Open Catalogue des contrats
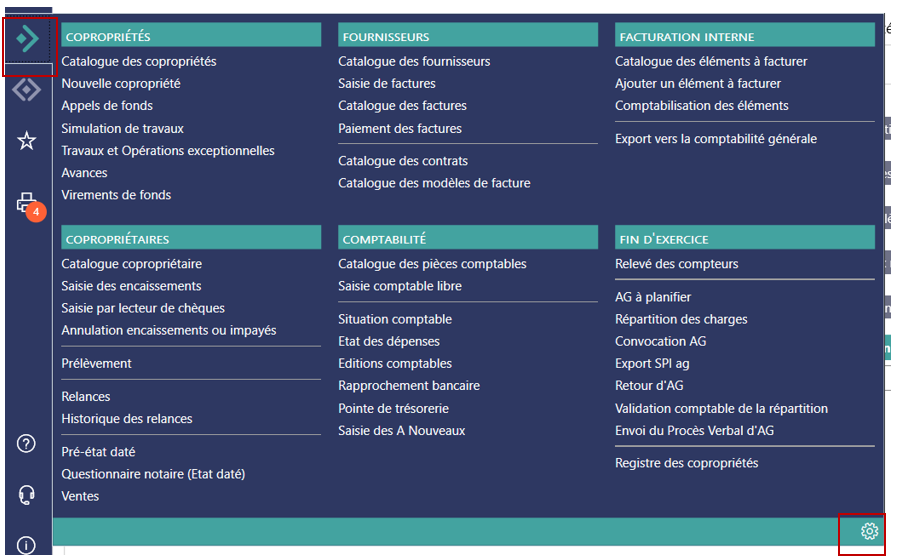 402,161
